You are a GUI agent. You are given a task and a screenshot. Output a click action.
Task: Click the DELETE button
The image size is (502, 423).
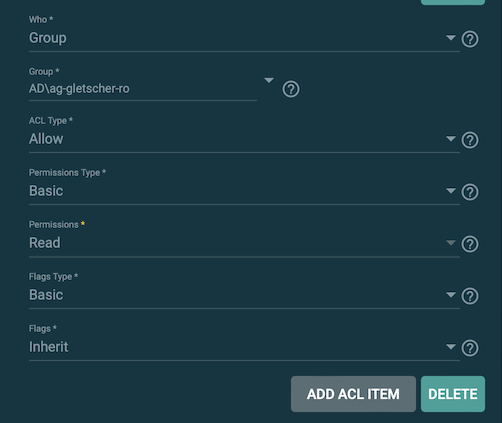pos(453,394)
